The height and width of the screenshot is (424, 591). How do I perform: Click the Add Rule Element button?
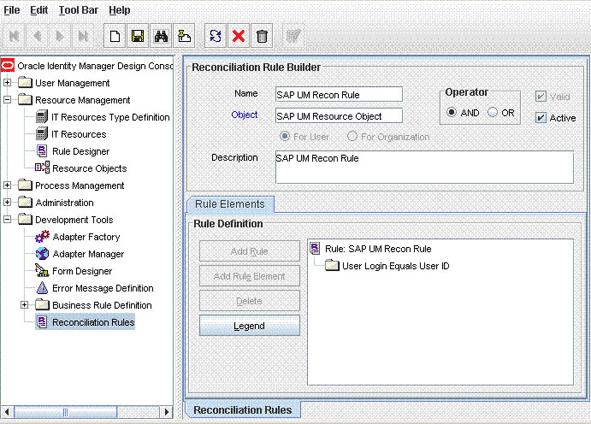coord(250,276)
